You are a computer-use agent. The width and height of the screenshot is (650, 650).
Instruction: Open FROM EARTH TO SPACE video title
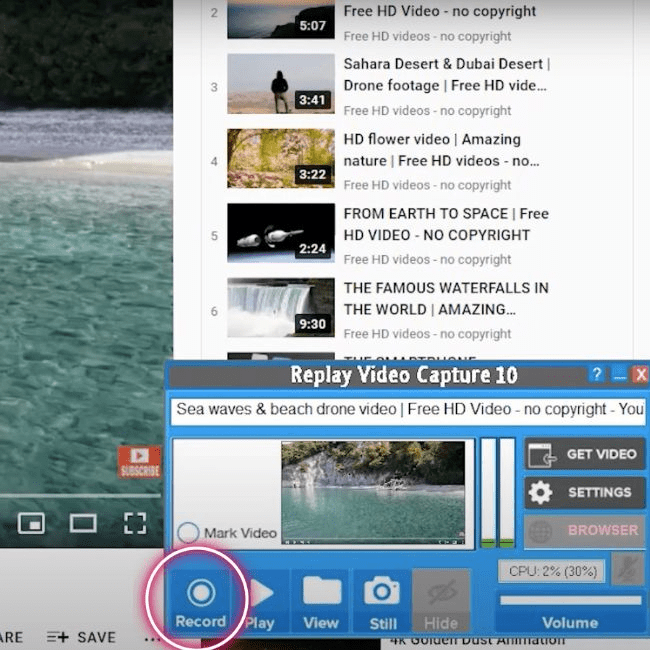[x=446, y=224]
